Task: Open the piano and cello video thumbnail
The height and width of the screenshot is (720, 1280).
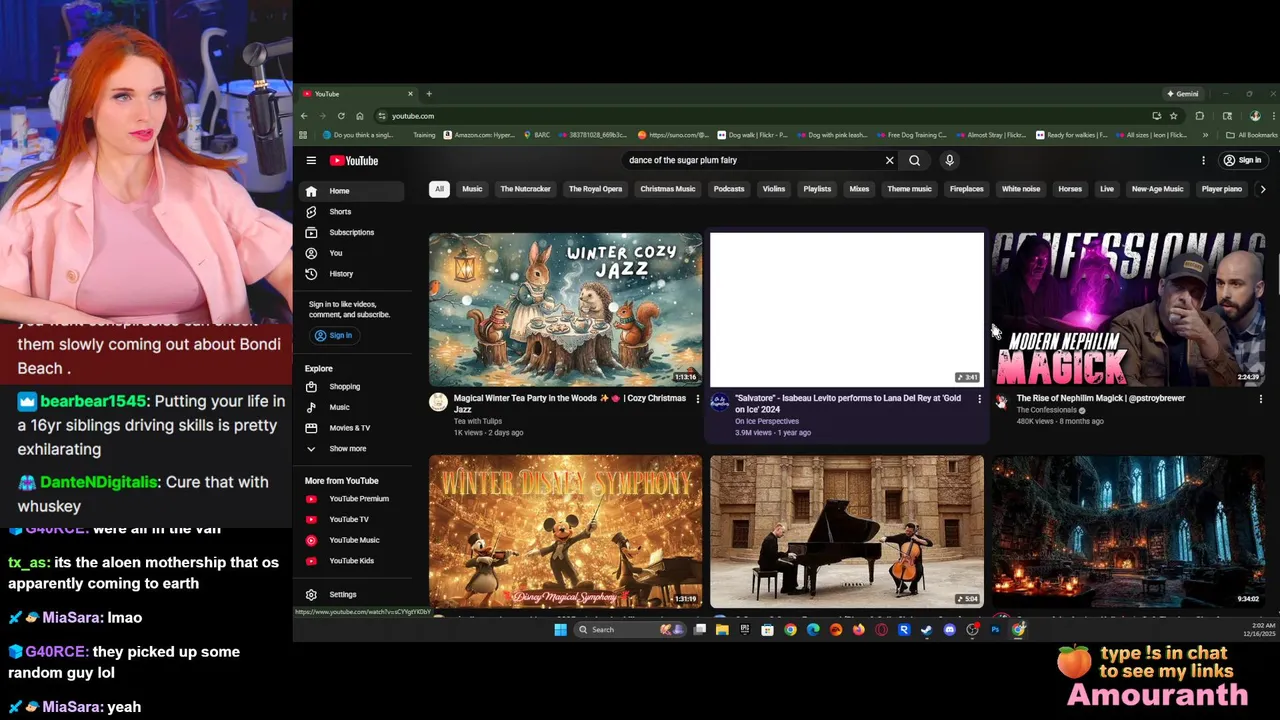Action: [847, 531]
